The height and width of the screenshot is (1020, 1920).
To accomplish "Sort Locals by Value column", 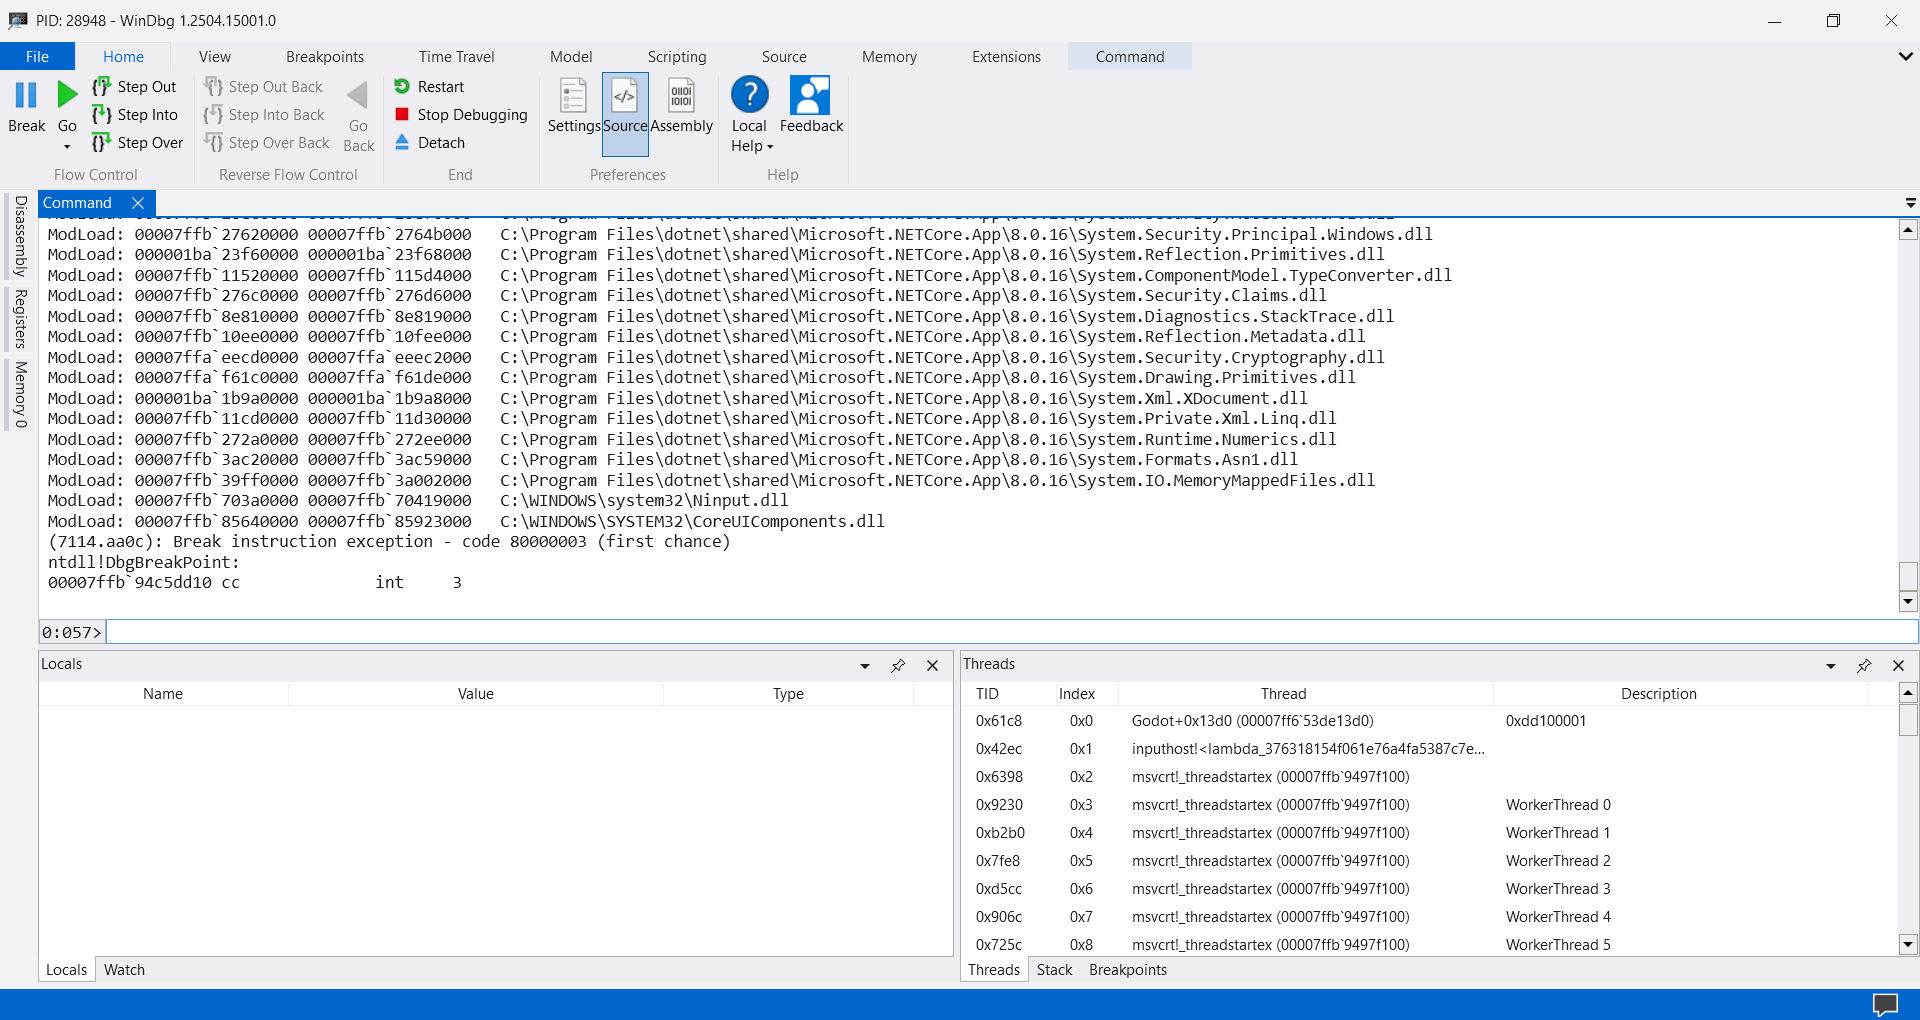I will [x=476, y=694].
